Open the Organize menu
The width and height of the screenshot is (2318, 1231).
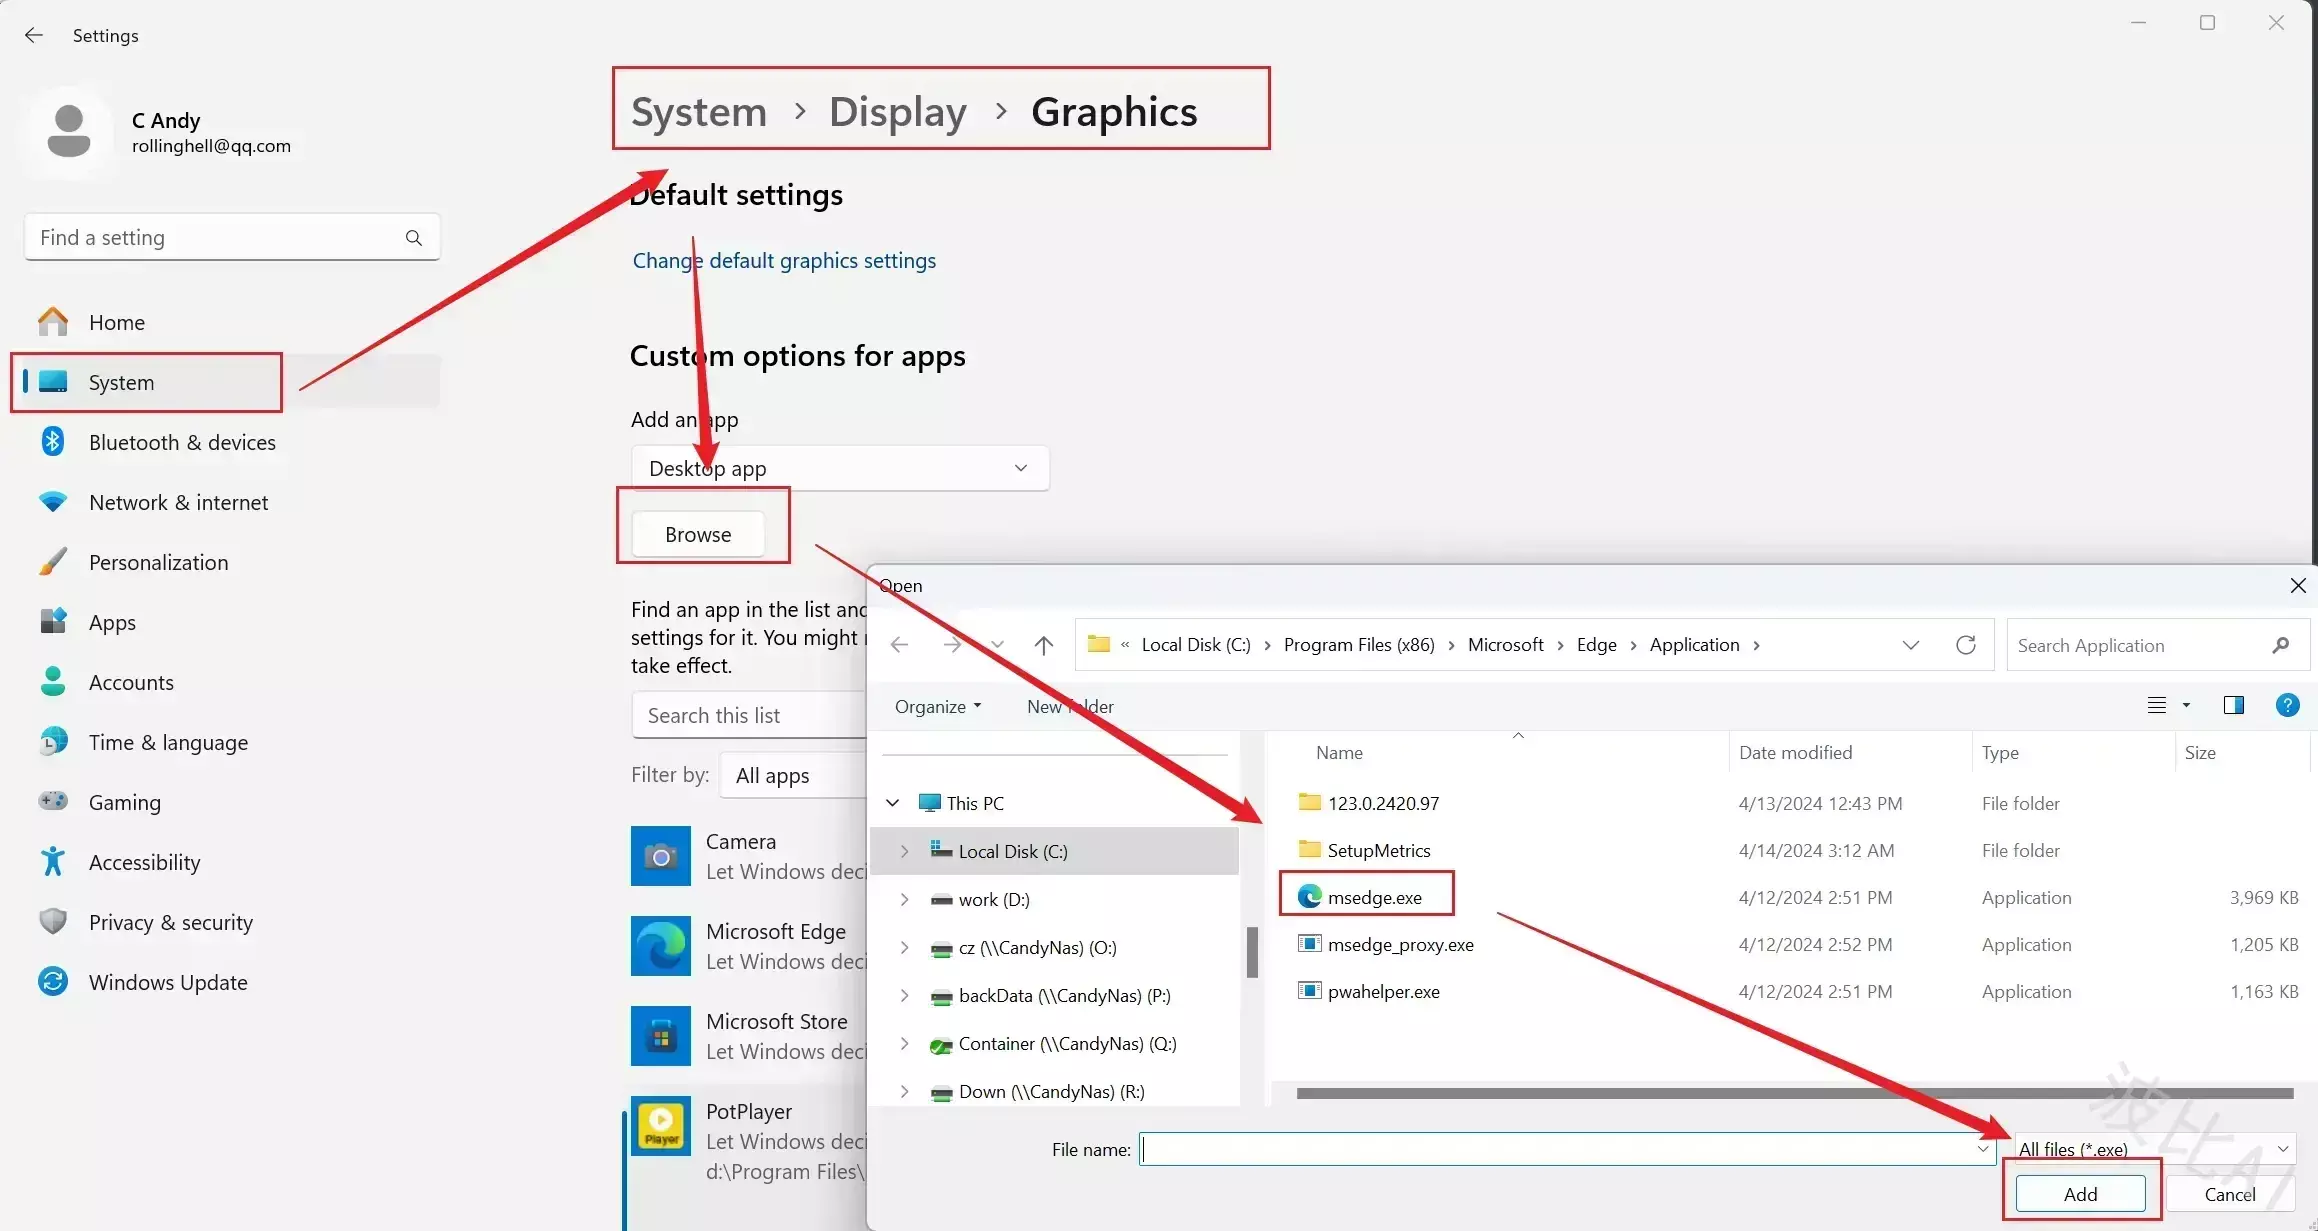click(938, 707)
